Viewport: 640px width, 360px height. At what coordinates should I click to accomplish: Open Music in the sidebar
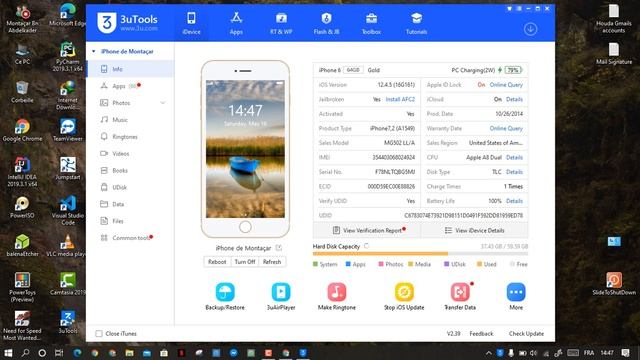(x=120, y=120)
